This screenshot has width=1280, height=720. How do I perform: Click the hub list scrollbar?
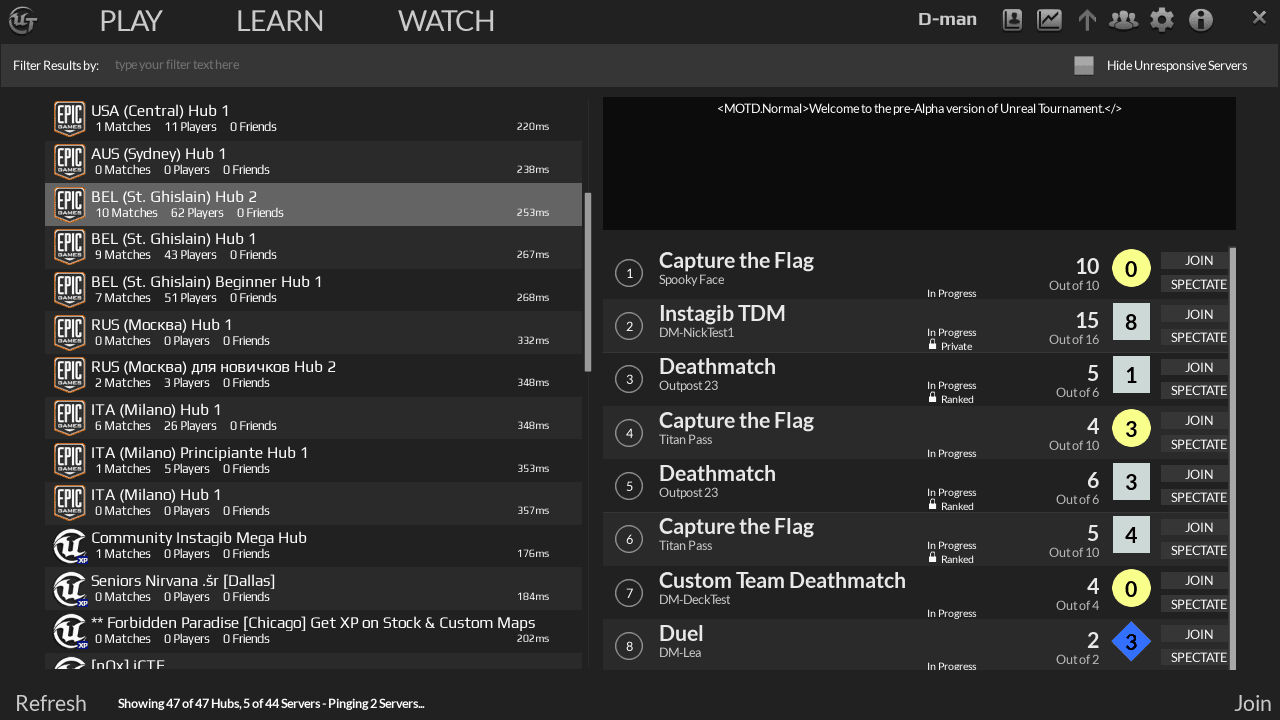click(x=588, y=282)
